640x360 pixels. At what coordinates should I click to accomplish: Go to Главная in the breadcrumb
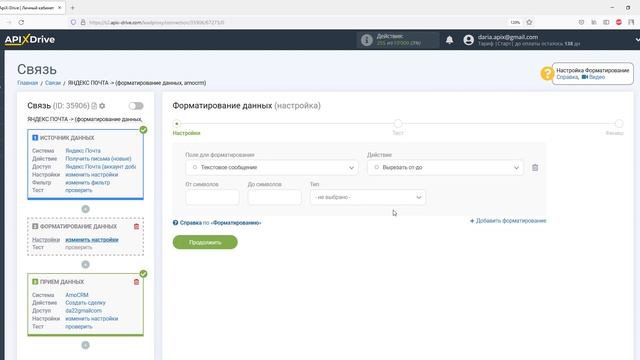(27, 83)
